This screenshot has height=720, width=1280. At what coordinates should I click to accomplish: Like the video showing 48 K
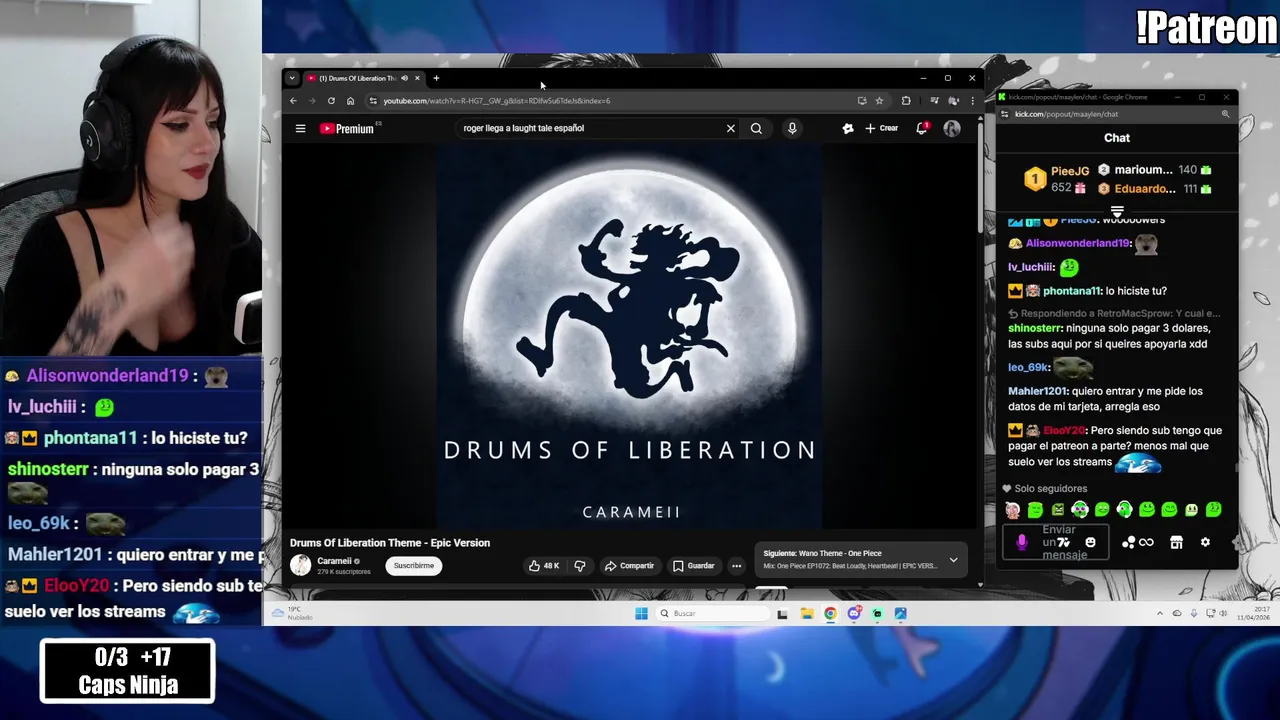[544, 566]
